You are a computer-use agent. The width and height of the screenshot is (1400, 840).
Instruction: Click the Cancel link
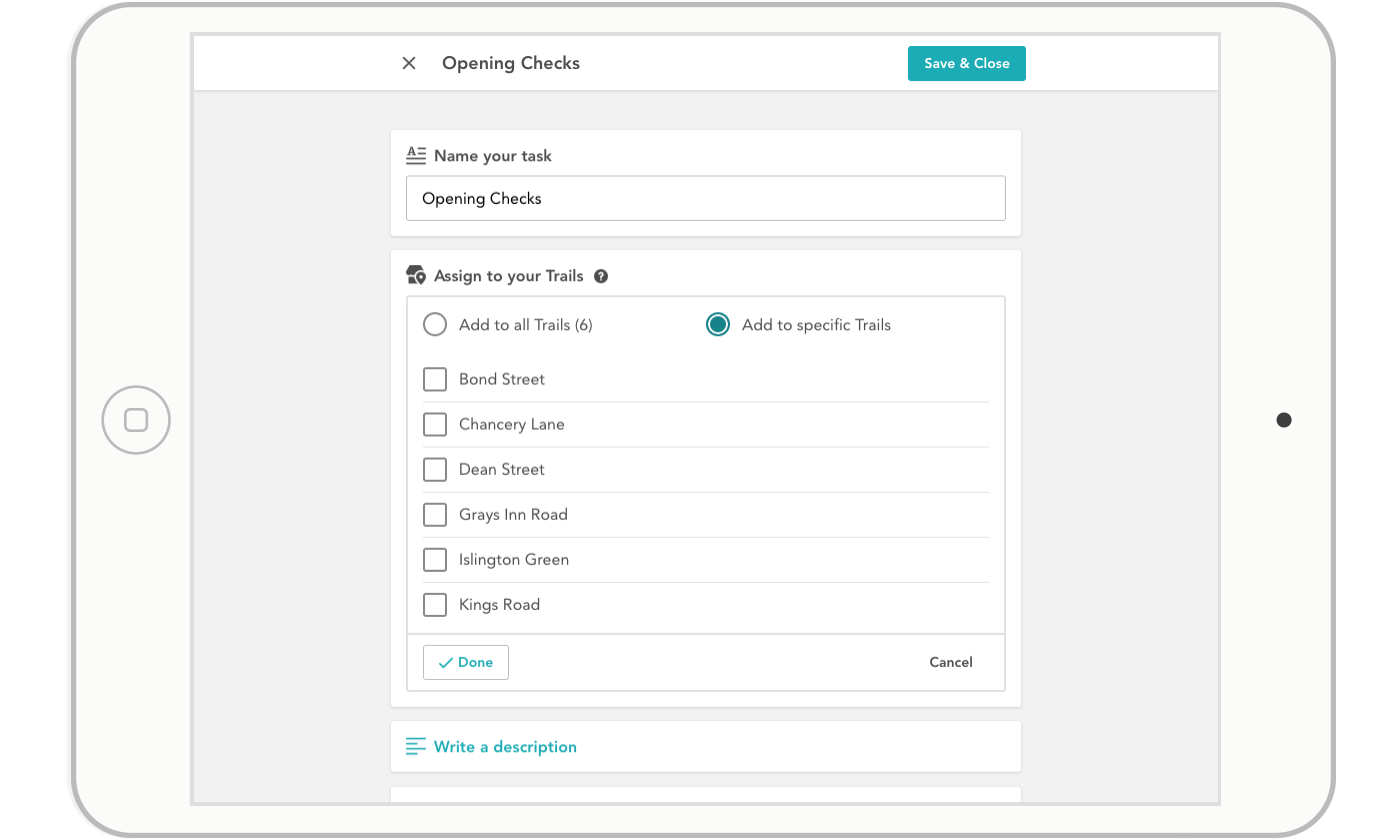(950, 662)
